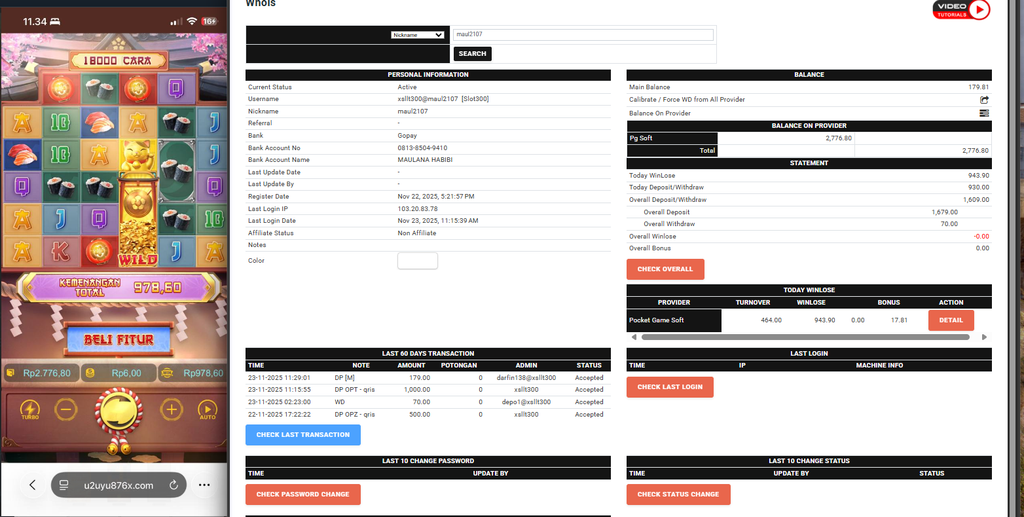1024x517 pixels.
Task: Click the Today Winlose horizontal scrollbar
Action: [x=805, y=337]
